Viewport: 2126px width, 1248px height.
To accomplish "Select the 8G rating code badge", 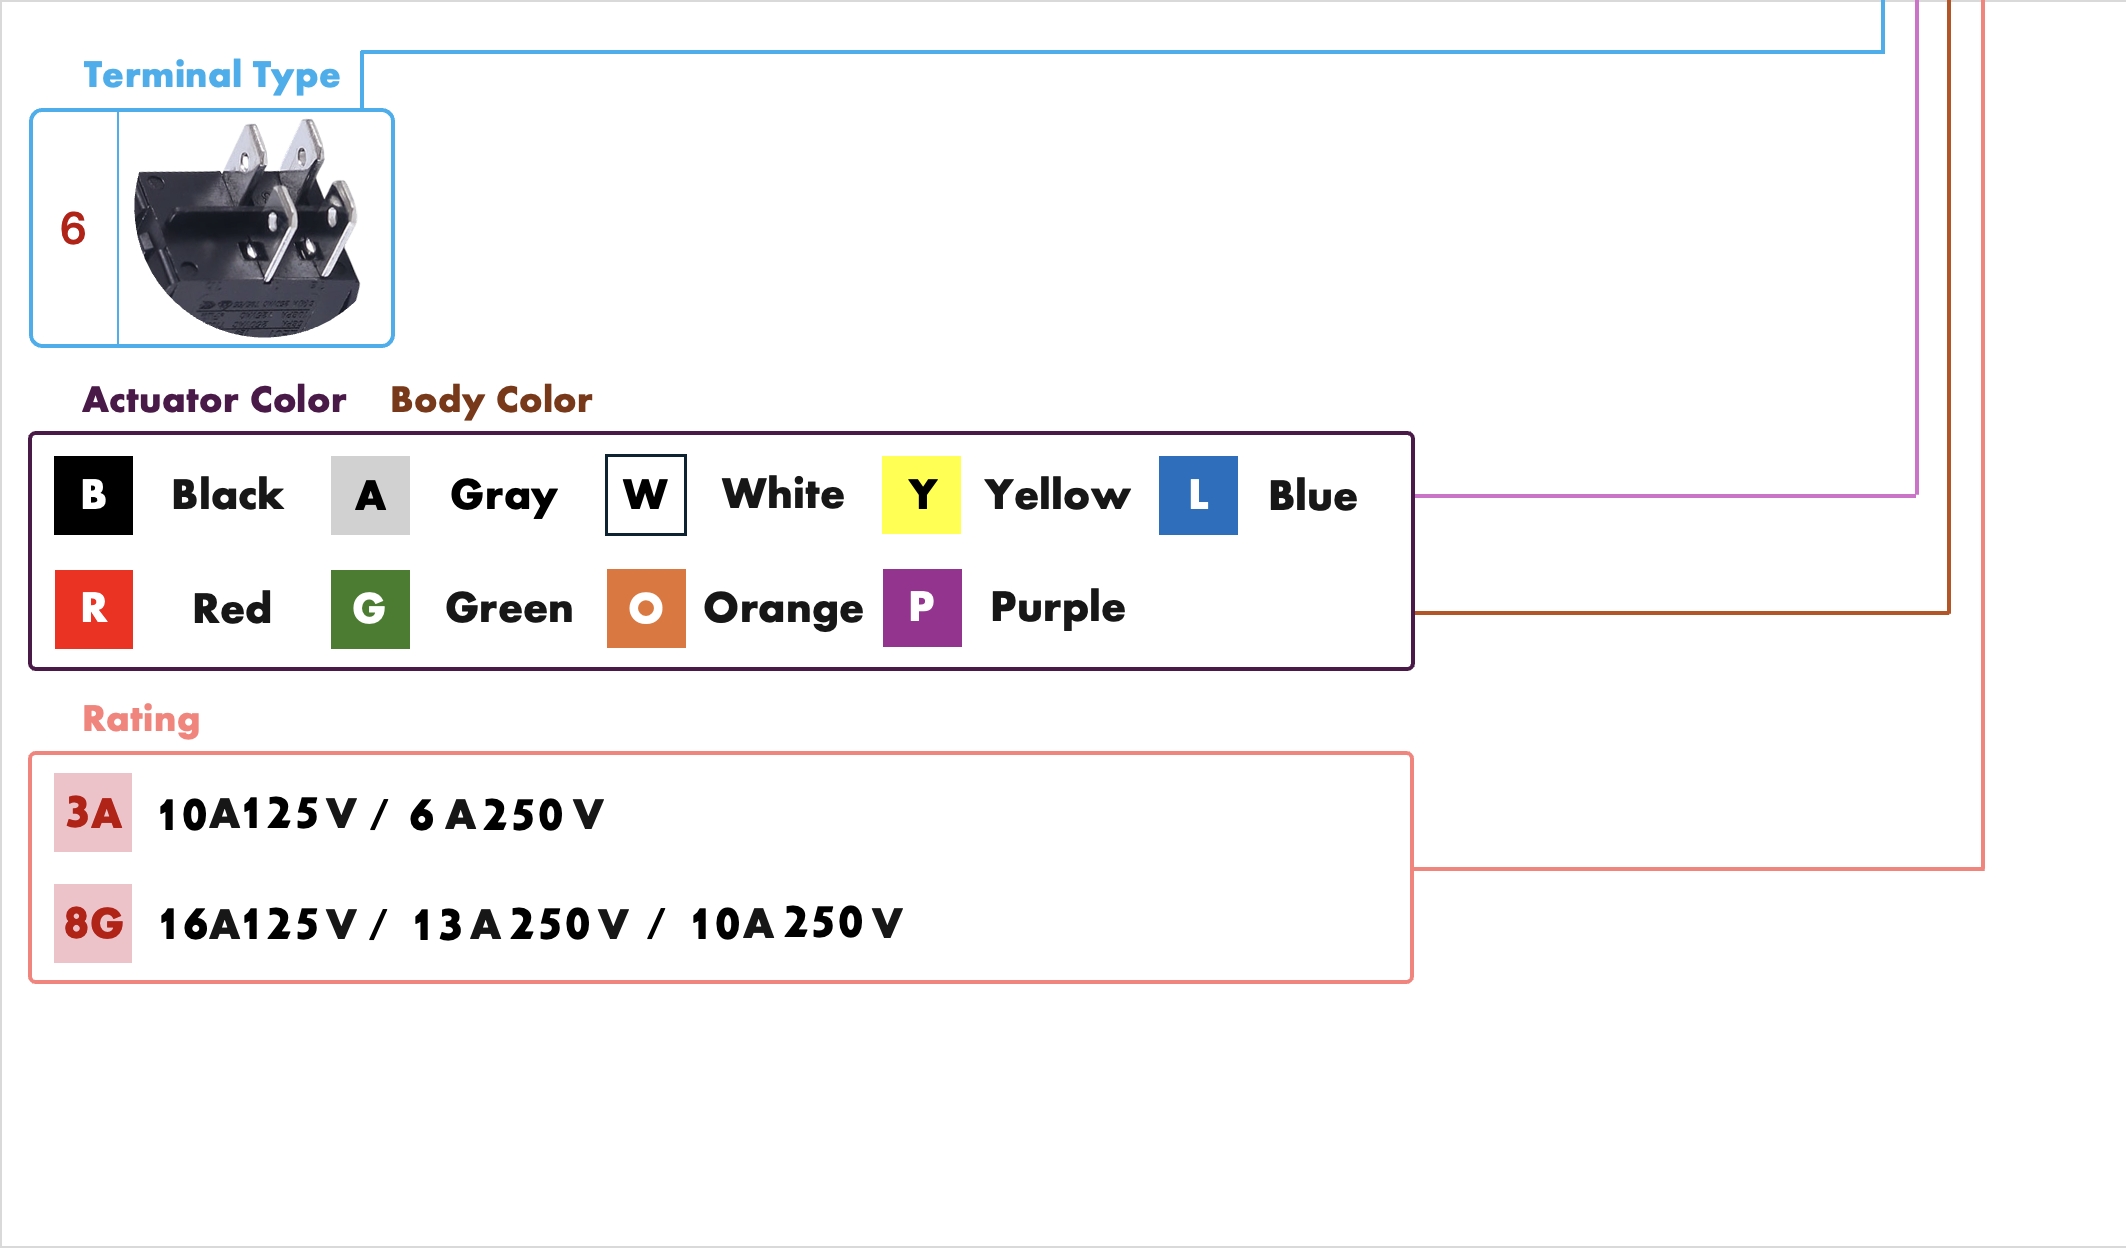I will pos(93,923).
